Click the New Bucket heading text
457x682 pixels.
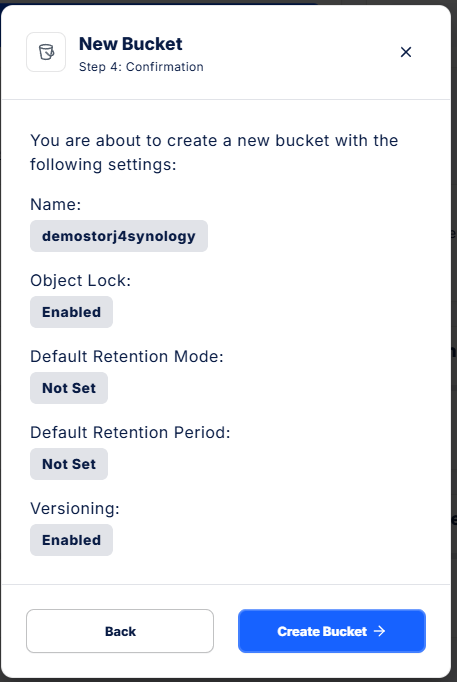130,44
